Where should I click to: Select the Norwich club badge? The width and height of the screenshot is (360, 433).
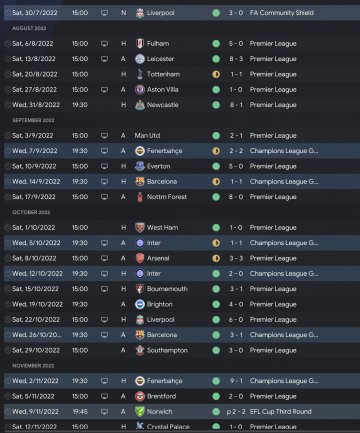pos(140,412)
